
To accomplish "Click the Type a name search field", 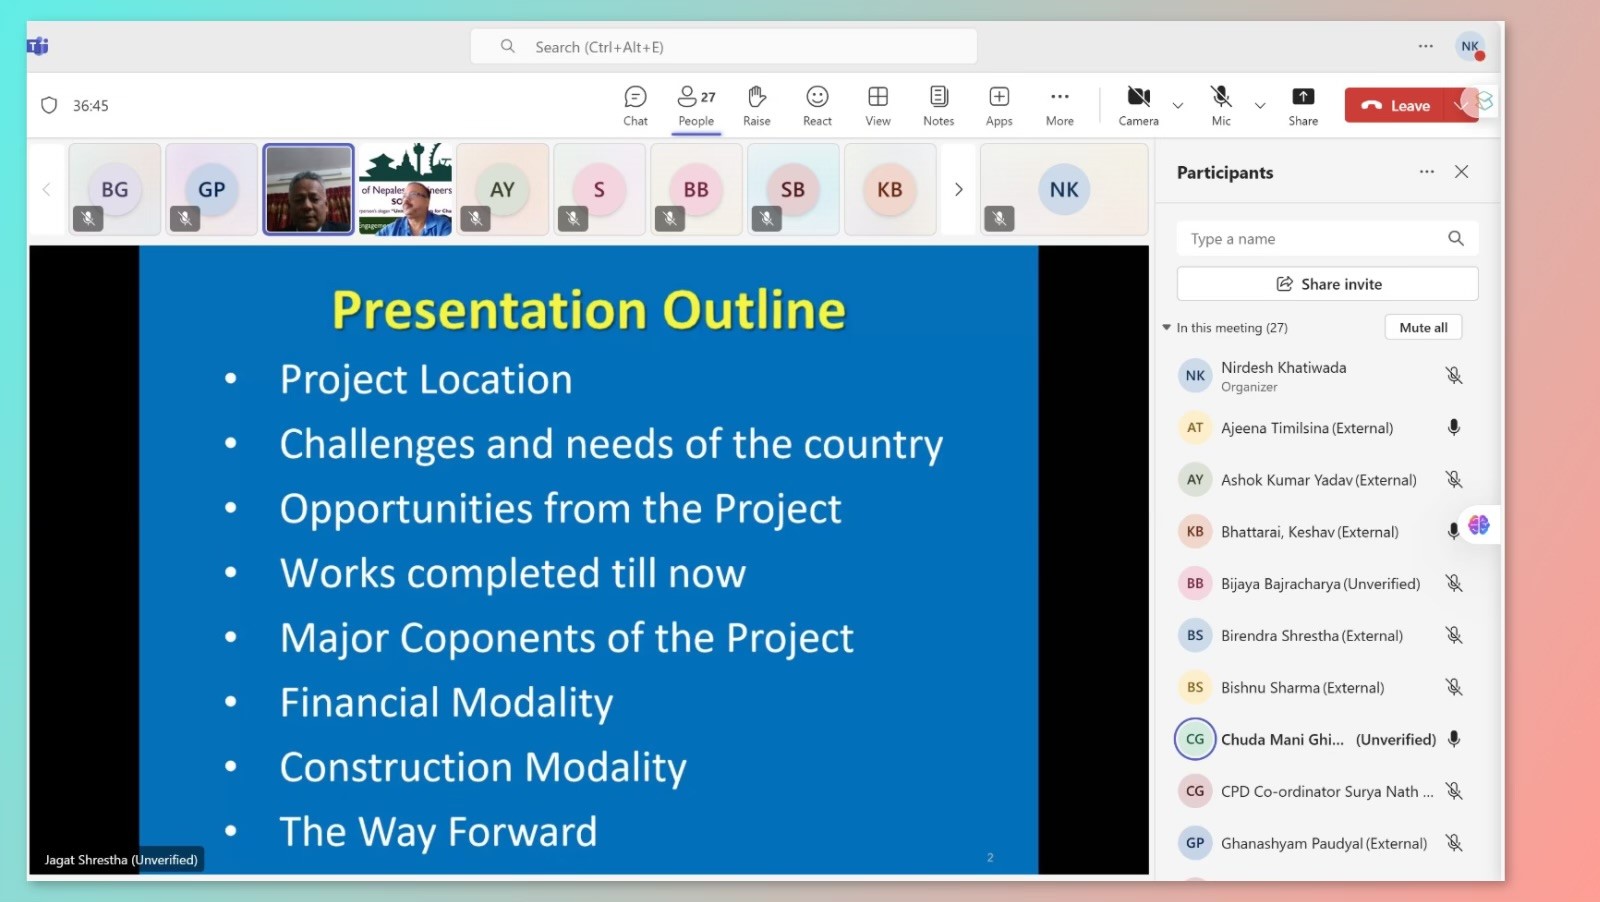I will coord(1327,239).
